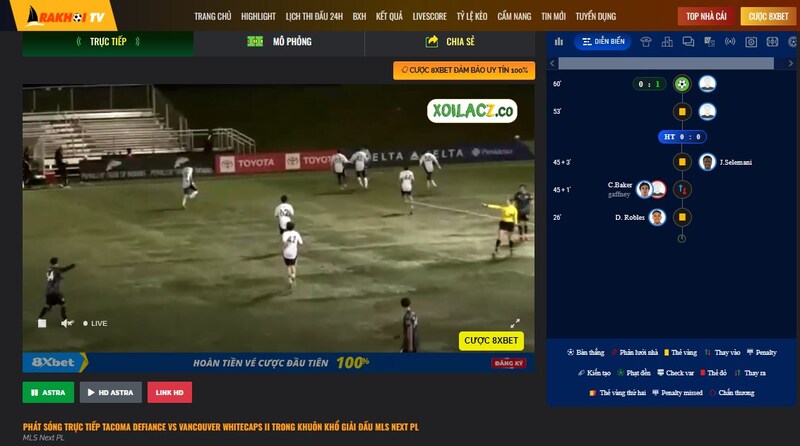Click the 60' goal ball icon
This screenshot has height=446, width=800.
click(x=682, y=84)
